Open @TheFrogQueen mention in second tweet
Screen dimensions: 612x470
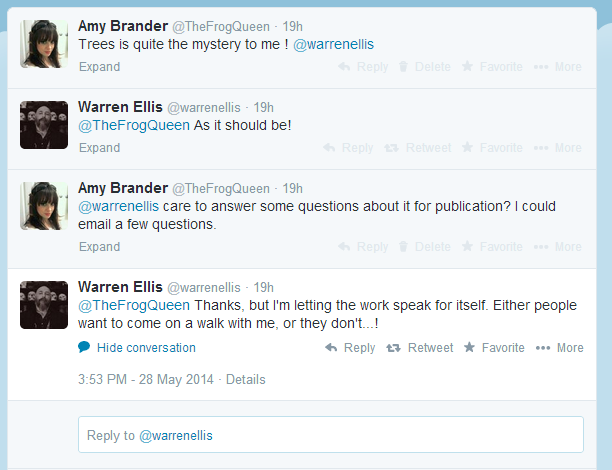pyautogui.click(x=134, y=125)
